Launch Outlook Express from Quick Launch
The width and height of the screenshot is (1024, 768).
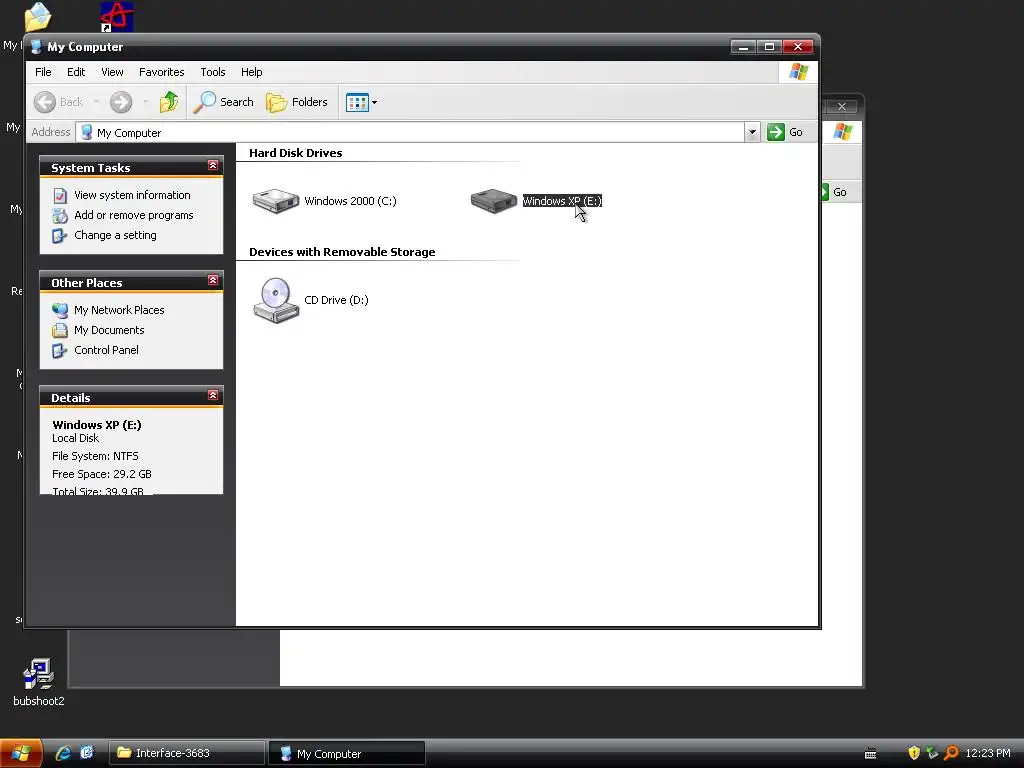87,753
